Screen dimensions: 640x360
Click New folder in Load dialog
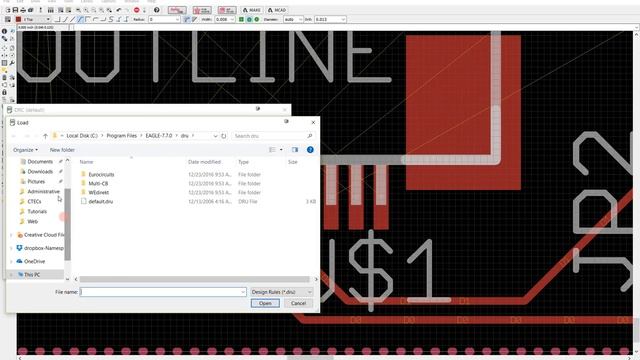coord(62,150)
